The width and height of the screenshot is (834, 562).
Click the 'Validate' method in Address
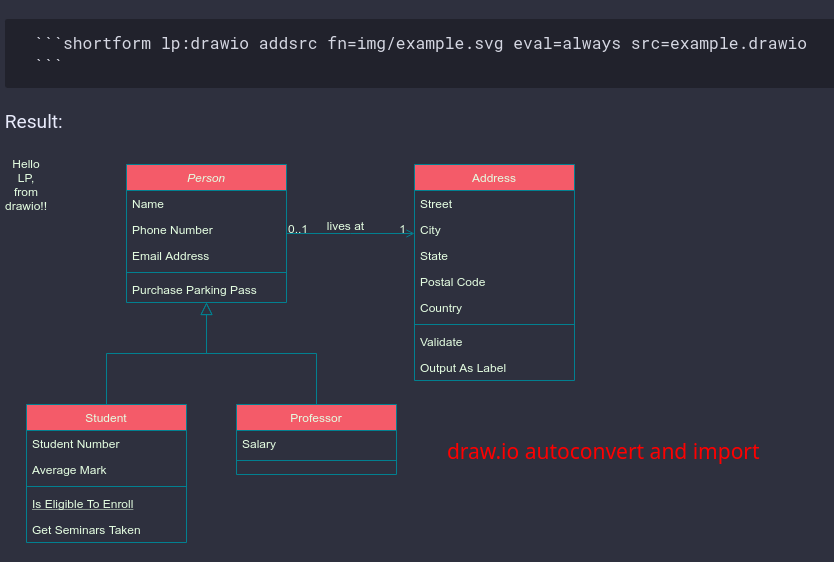click(441, 342)
